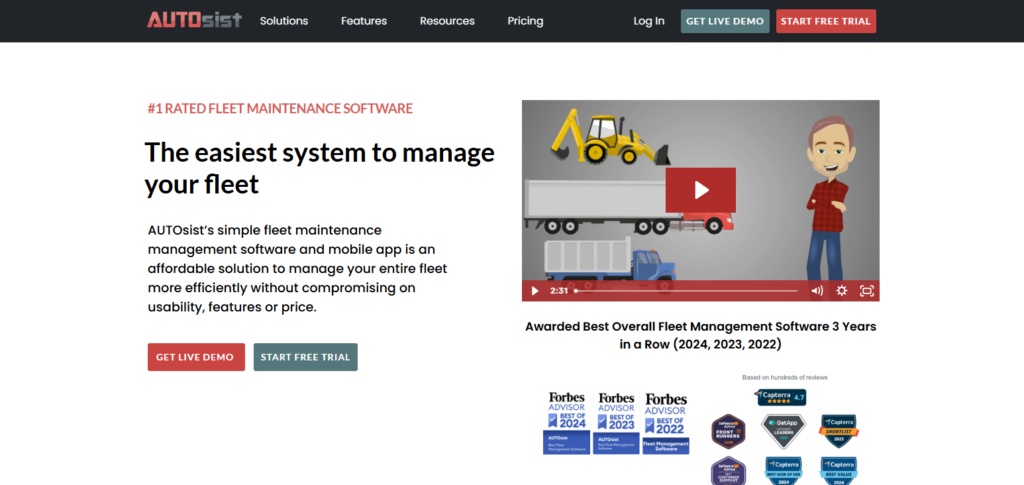Expand the Solutions menu in navigation
The height and width of the screenshot is (485, 1024).
284,21
